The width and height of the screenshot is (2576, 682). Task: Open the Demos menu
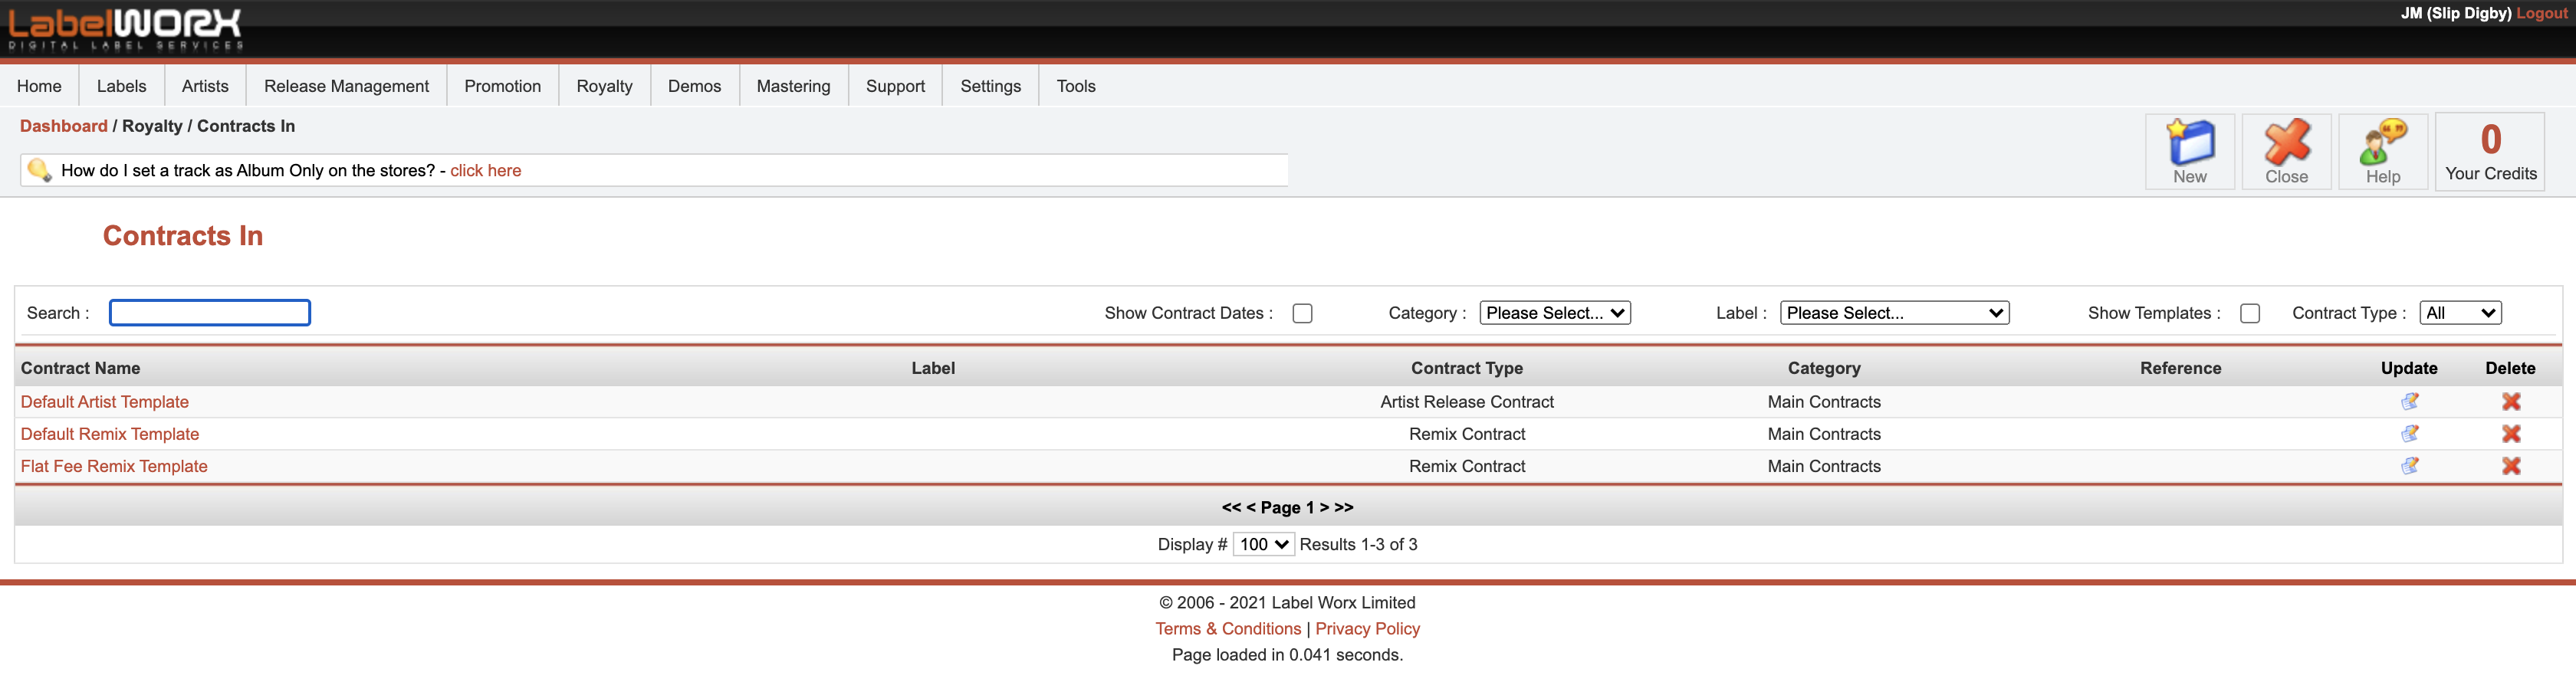coord(694,86)
